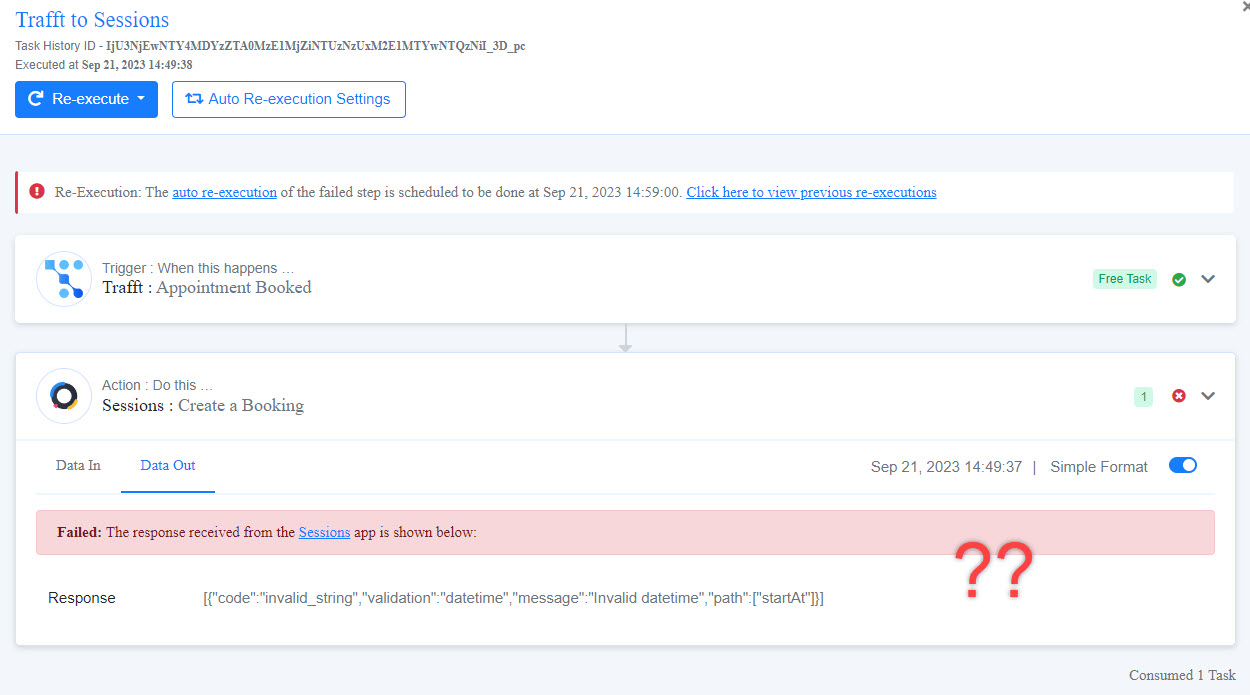Expand the Trafft trigger step chevron
The height and width of the screenshot is (695, 1250).
click(1208, 279)
